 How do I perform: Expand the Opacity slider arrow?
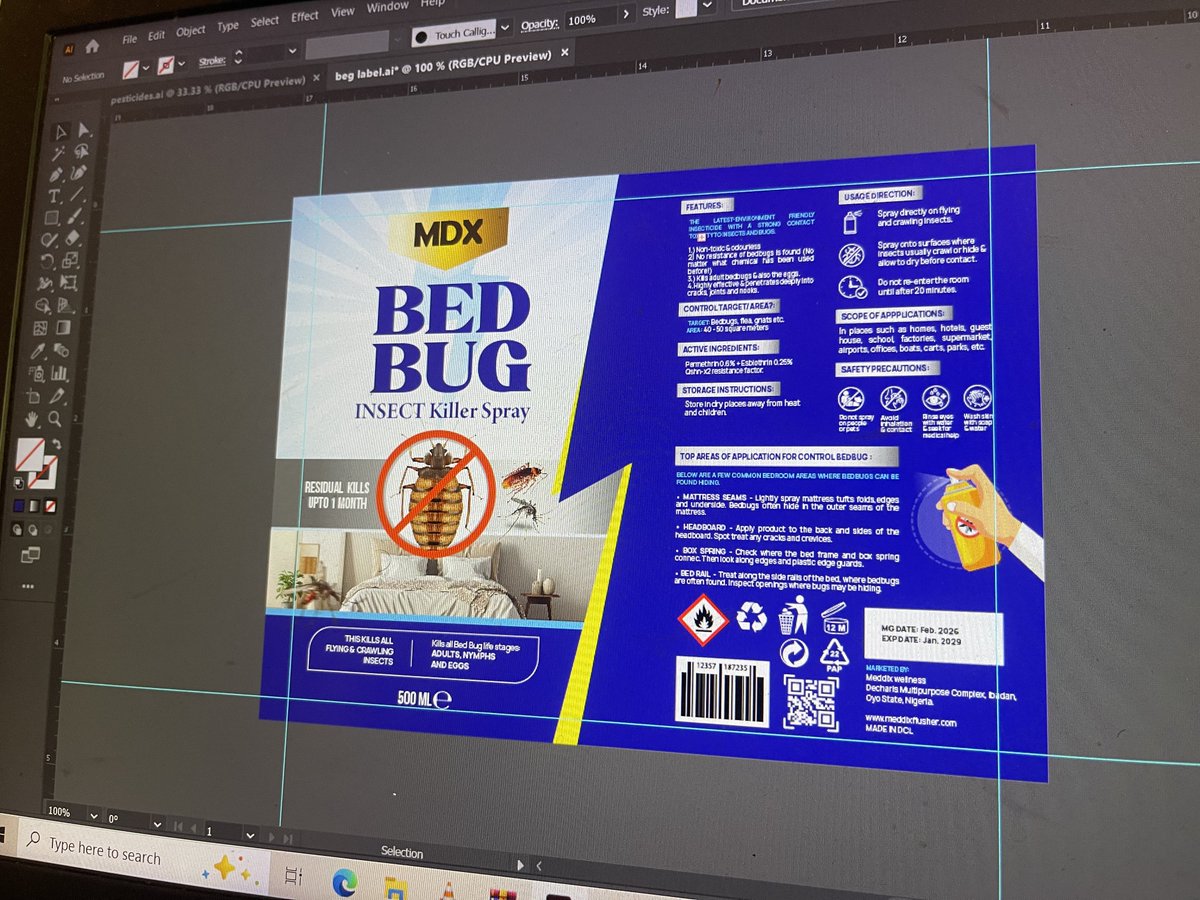coord(626,14)
